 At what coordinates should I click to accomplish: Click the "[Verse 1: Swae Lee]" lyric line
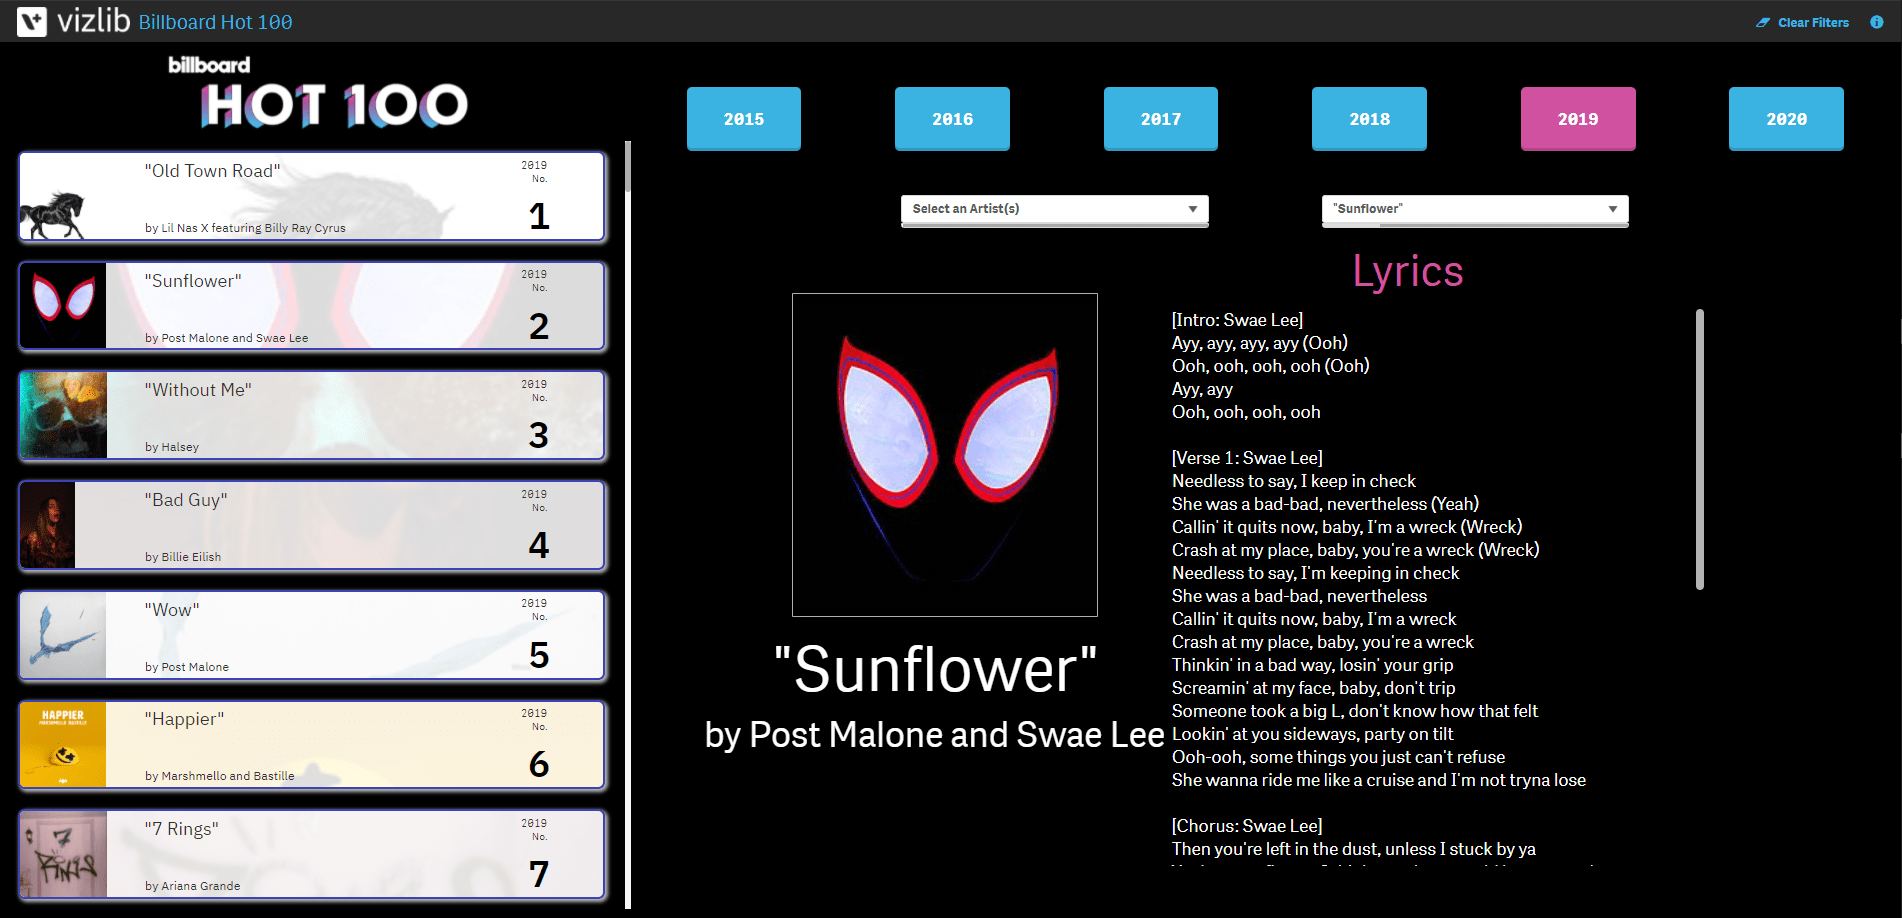[1247, 458]
